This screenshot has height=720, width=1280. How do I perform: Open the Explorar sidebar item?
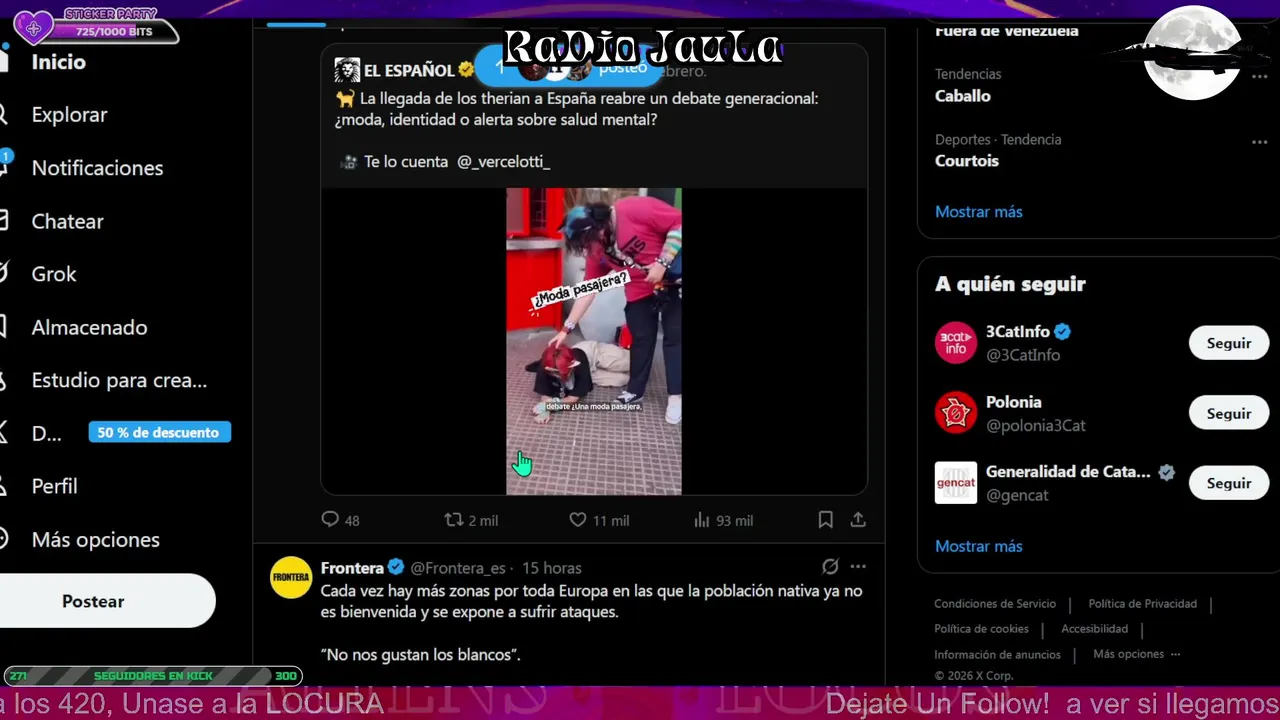point(69,115)
